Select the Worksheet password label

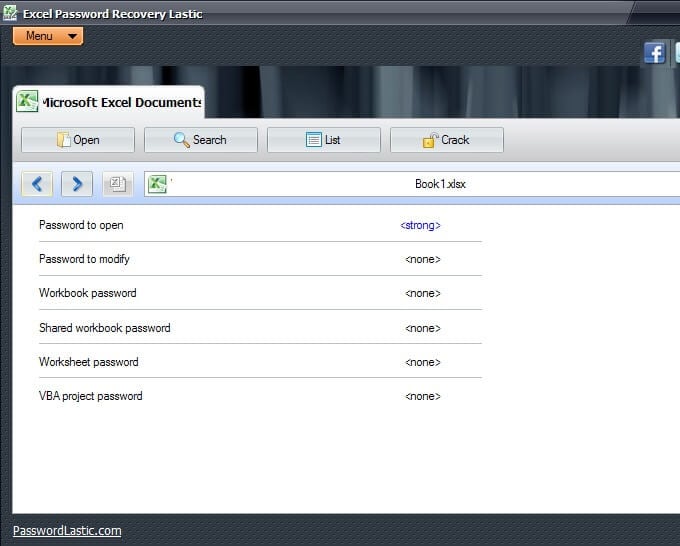(88, 362)
